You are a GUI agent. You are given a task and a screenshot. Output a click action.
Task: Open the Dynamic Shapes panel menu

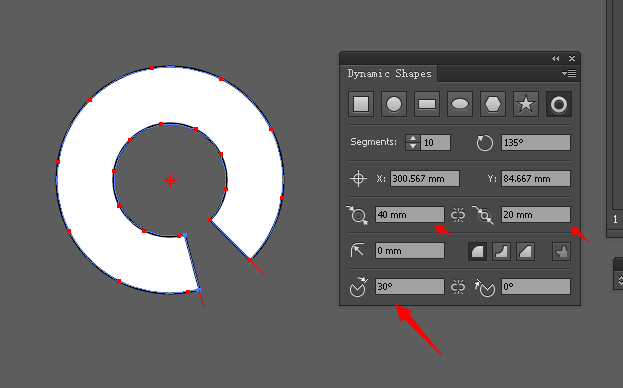pos(569,73)
